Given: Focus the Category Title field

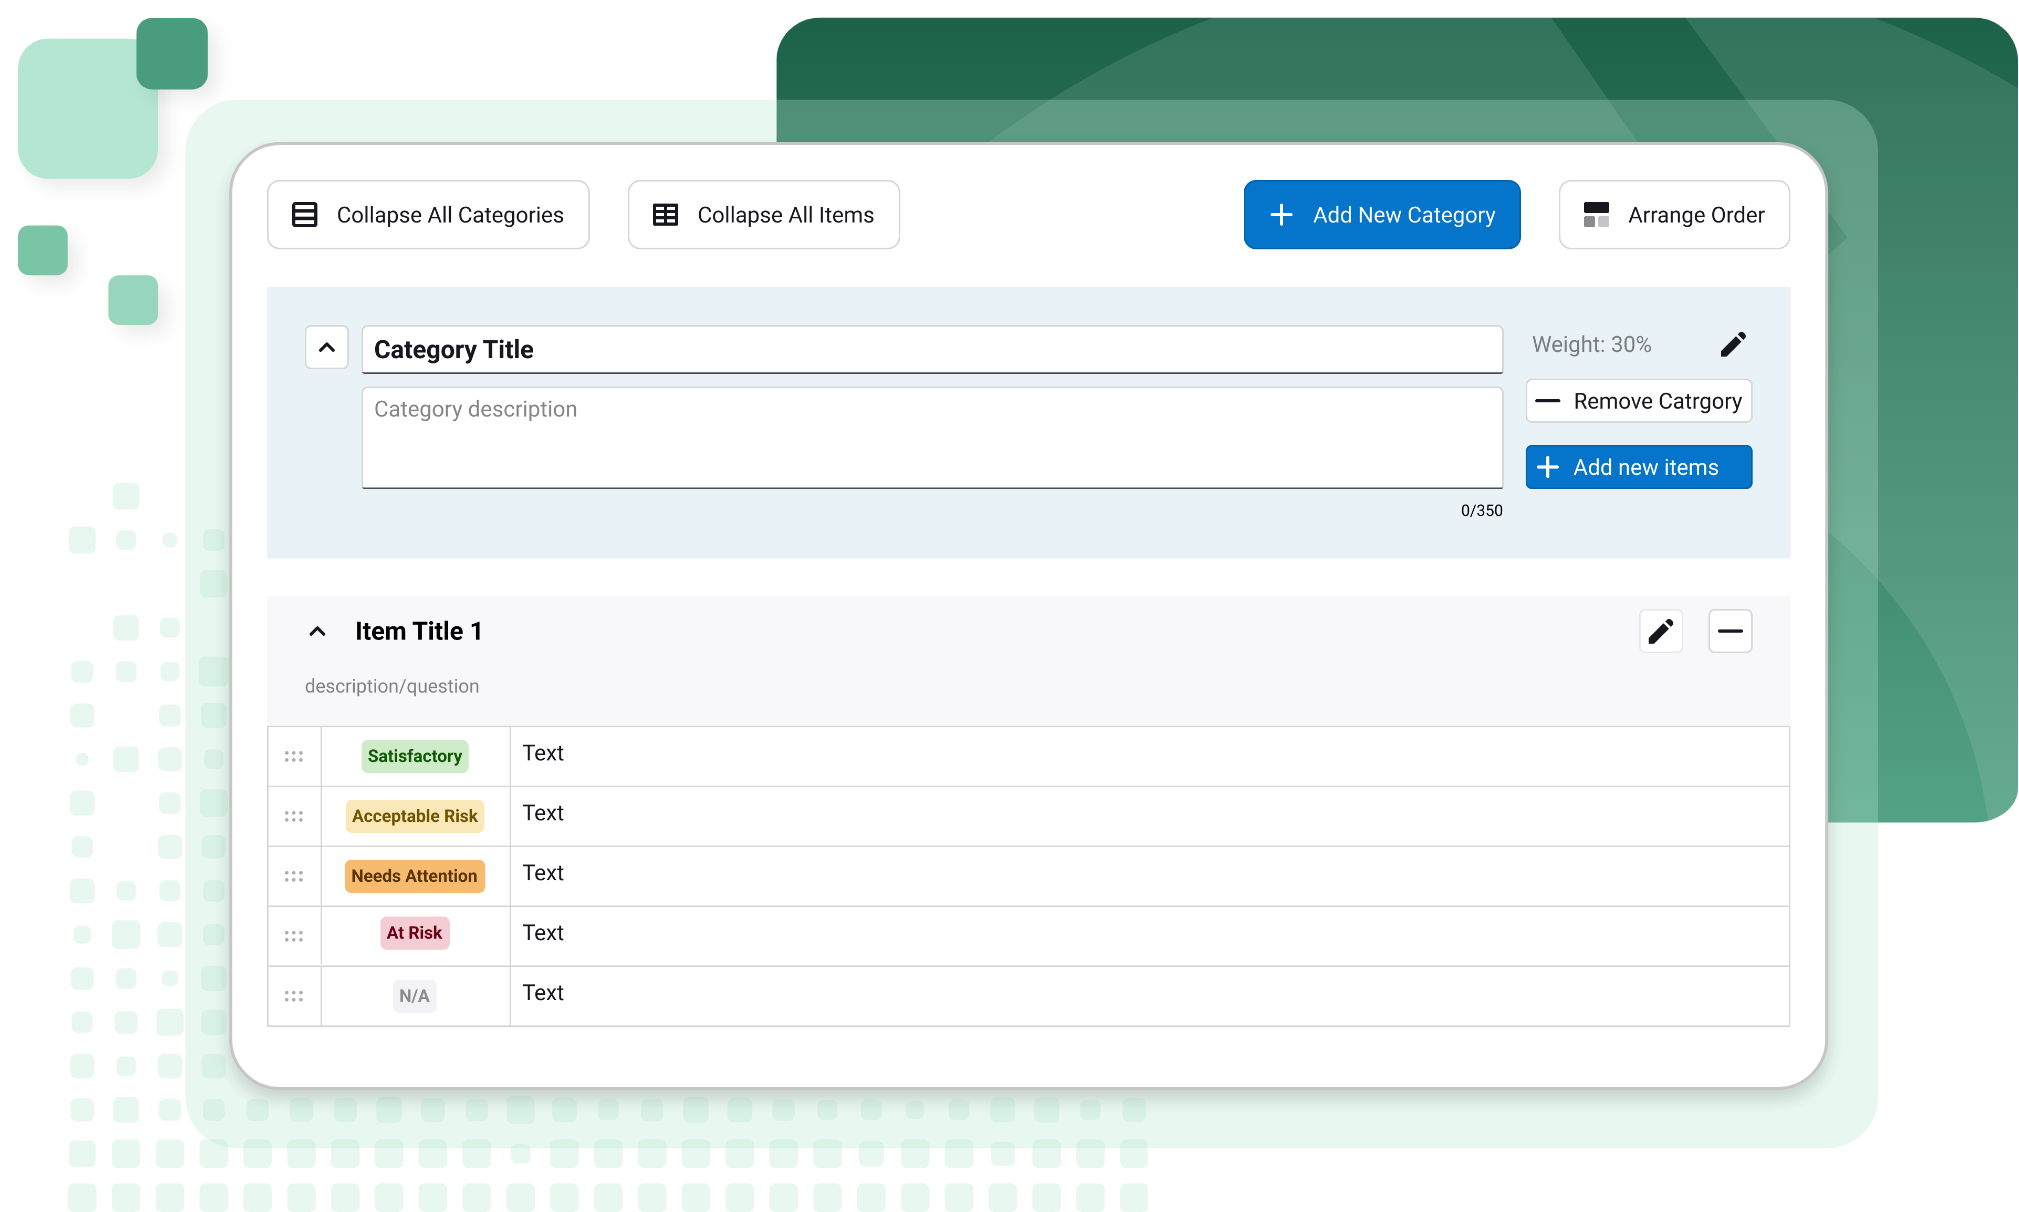Looking at the screenshot, I should (x=930, y=350).
